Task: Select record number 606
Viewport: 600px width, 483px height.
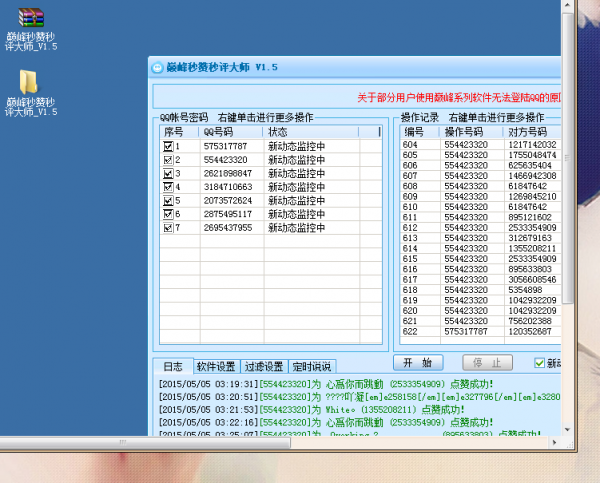Action: click(x=410, y=165)
